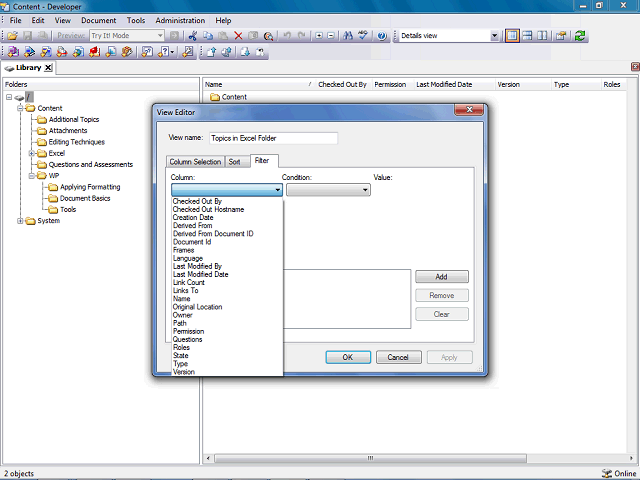Click the new package box icon
The width and height of the screenshot is (640, 480).
tap(127, 52)
